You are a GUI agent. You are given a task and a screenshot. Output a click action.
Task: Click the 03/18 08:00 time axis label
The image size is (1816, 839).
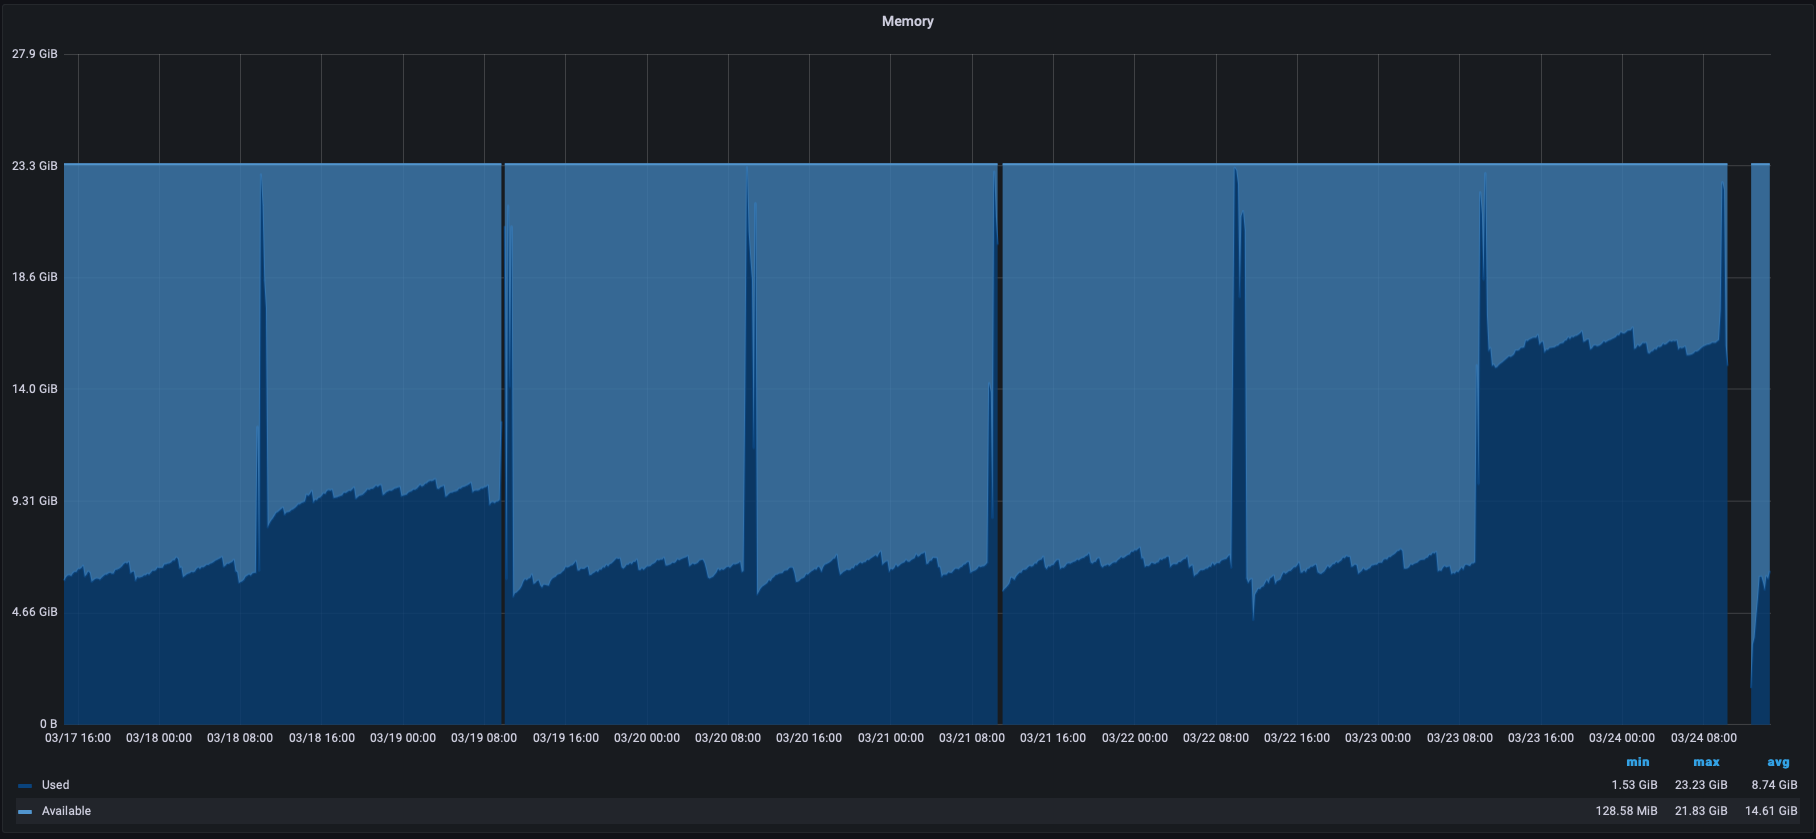coord(240,738)
